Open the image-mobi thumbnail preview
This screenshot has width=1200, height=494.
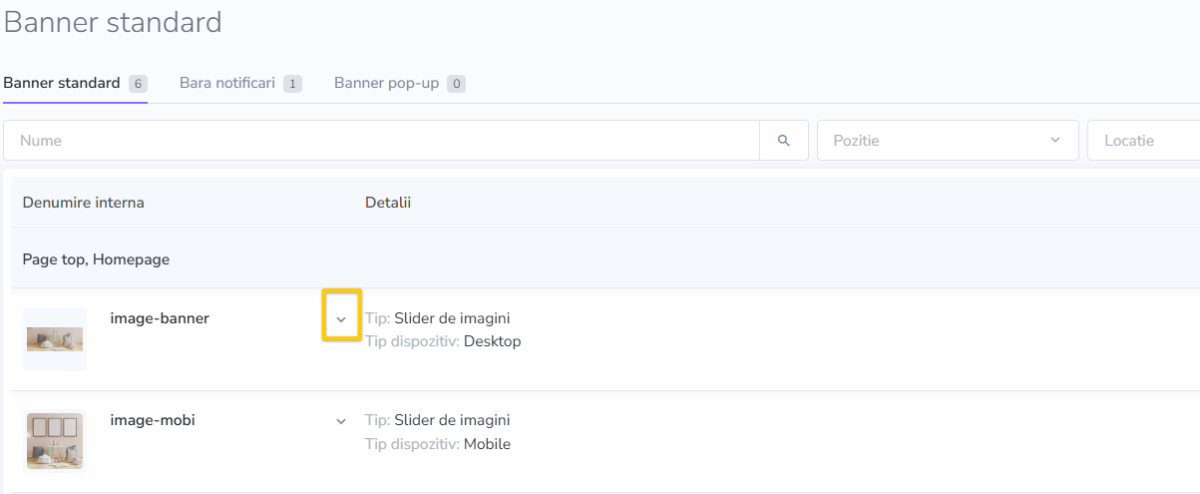(55, 441)
